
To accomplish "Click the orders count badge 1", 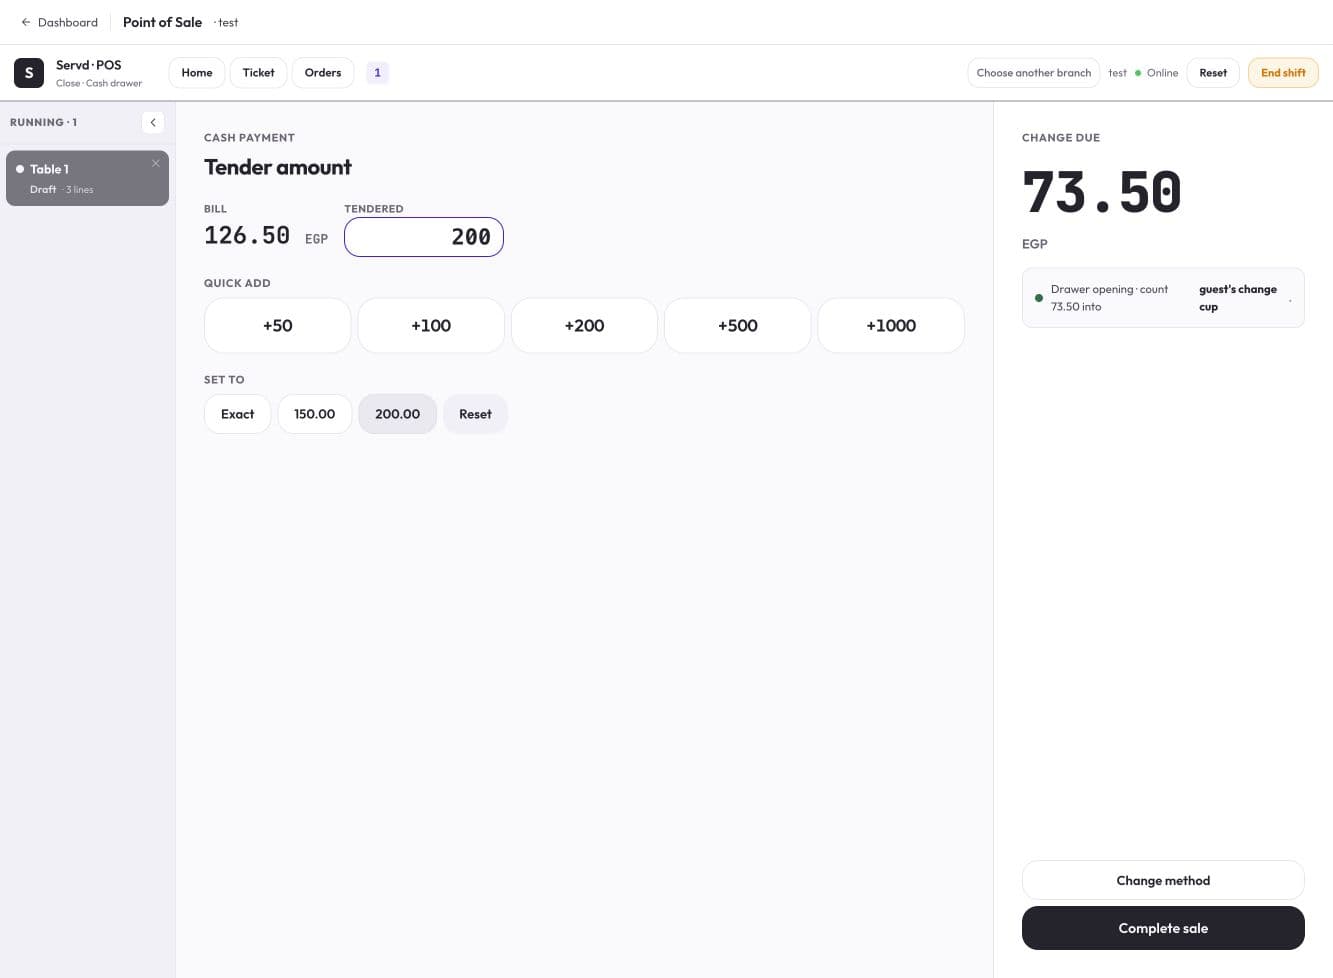I will point(377,73).
